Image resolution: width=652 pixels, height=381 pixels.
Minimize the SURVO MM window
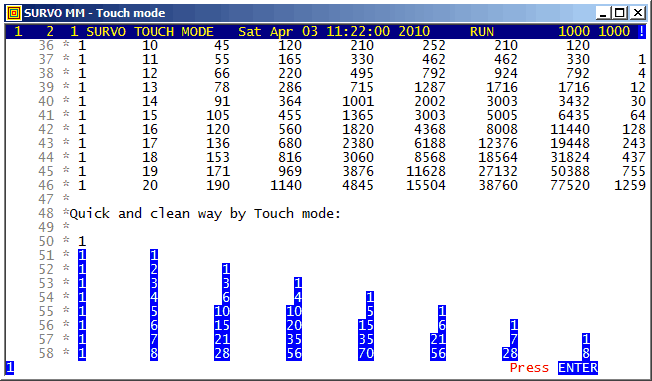click(603, 13)
